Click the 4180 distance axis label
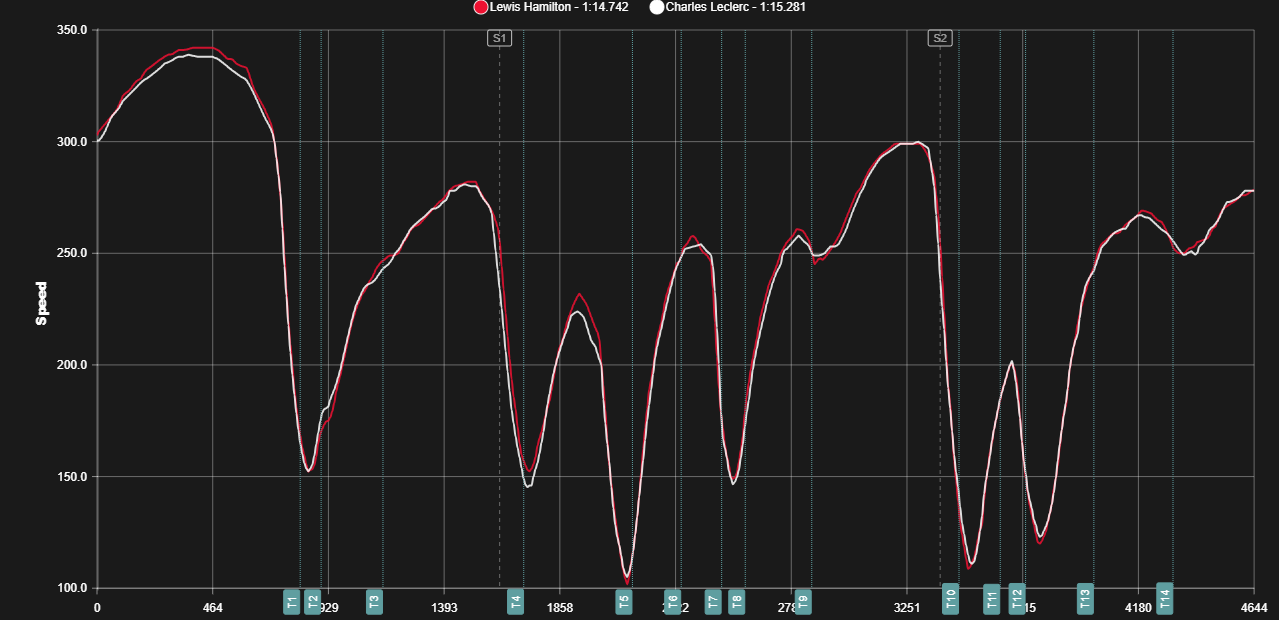Screen dimensions: 1279x620 (x=1138, y=607)
